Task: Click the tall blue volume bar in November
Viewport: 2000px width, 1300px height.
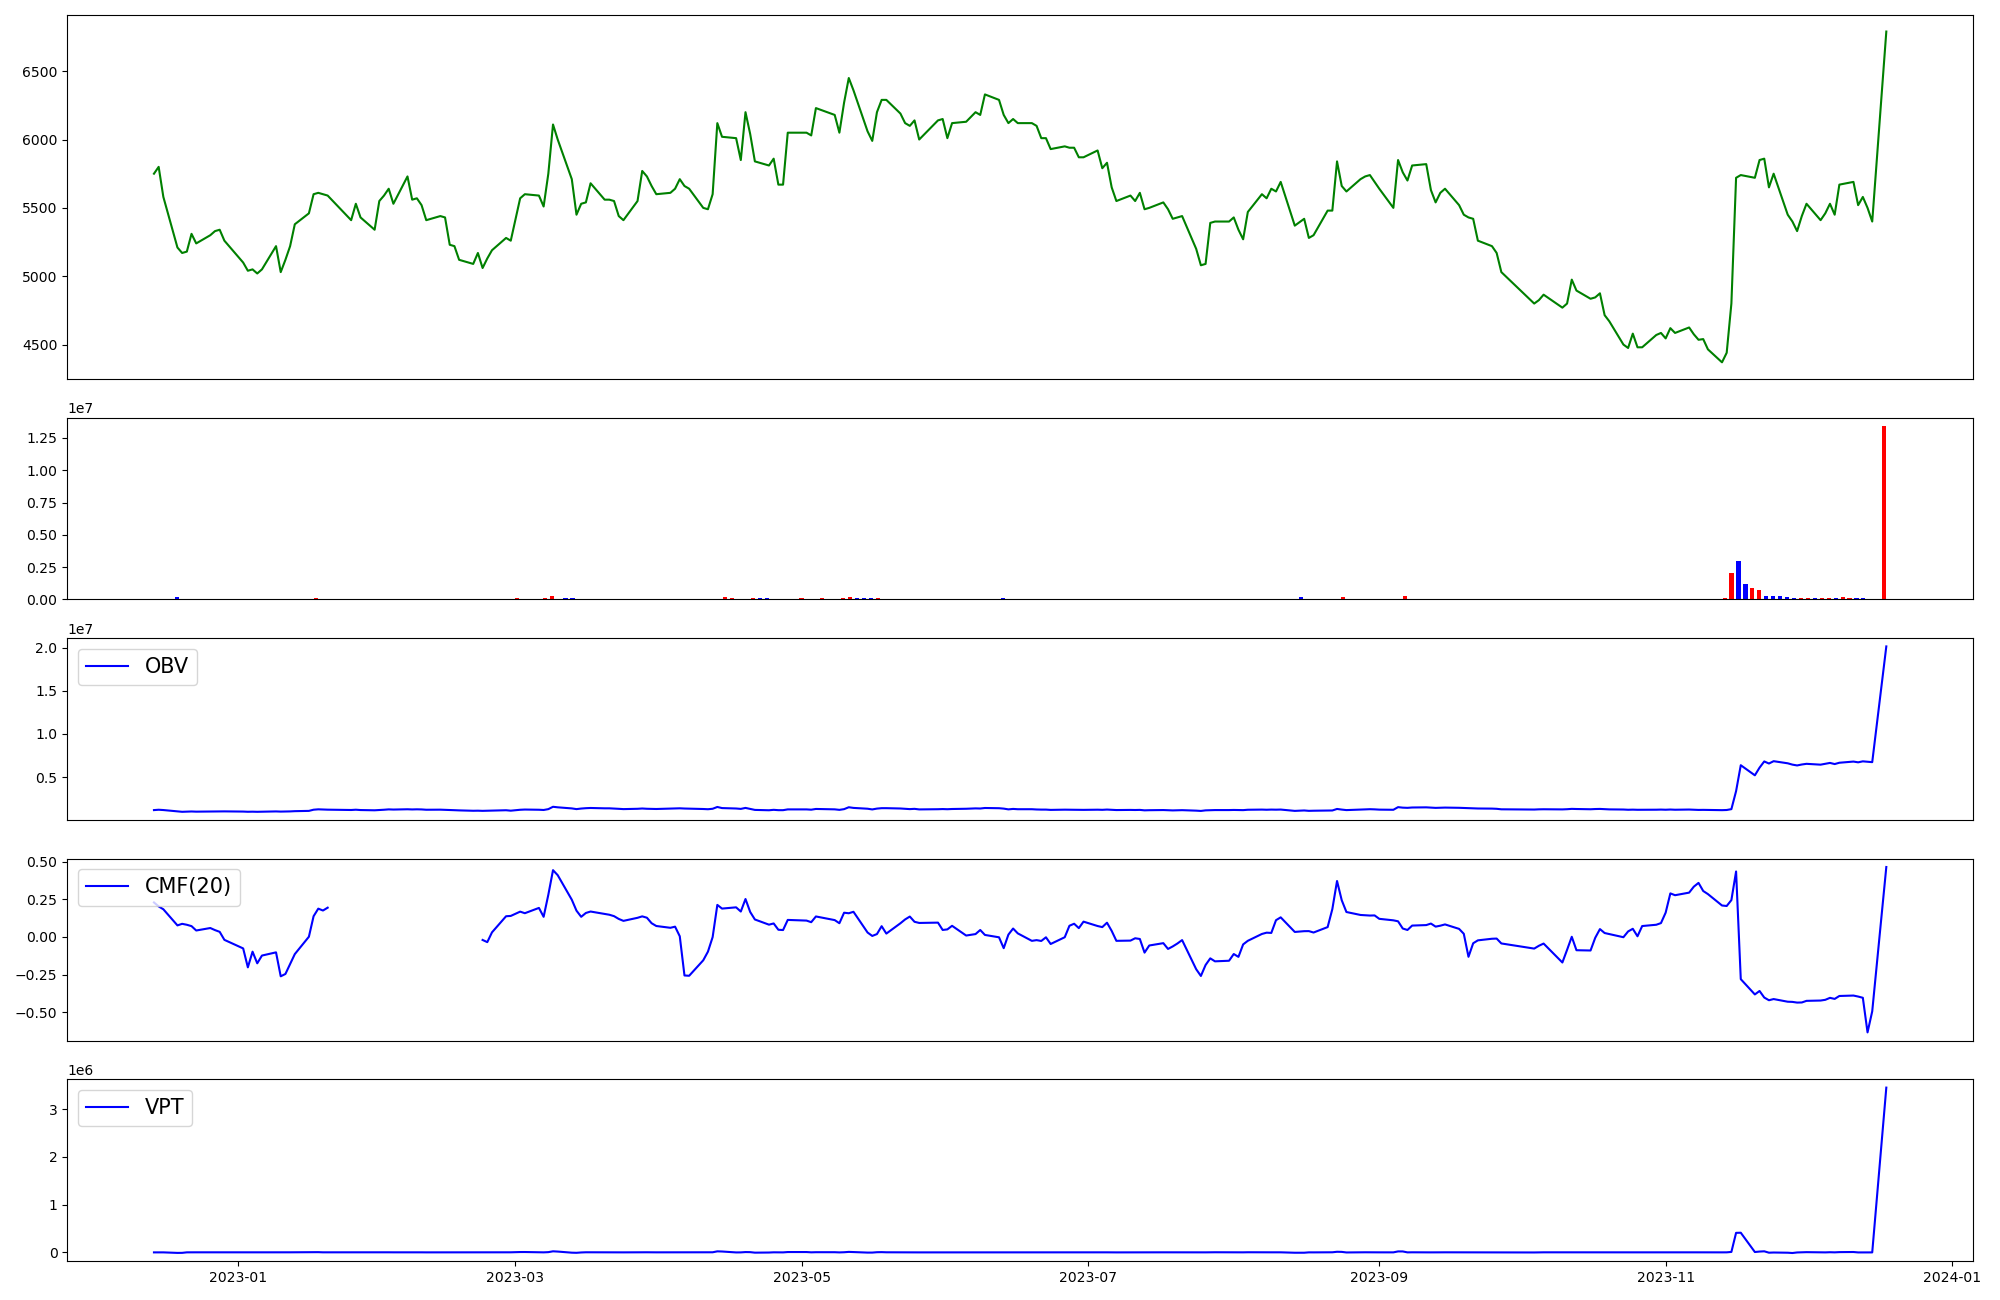Action: [1738, 580]
